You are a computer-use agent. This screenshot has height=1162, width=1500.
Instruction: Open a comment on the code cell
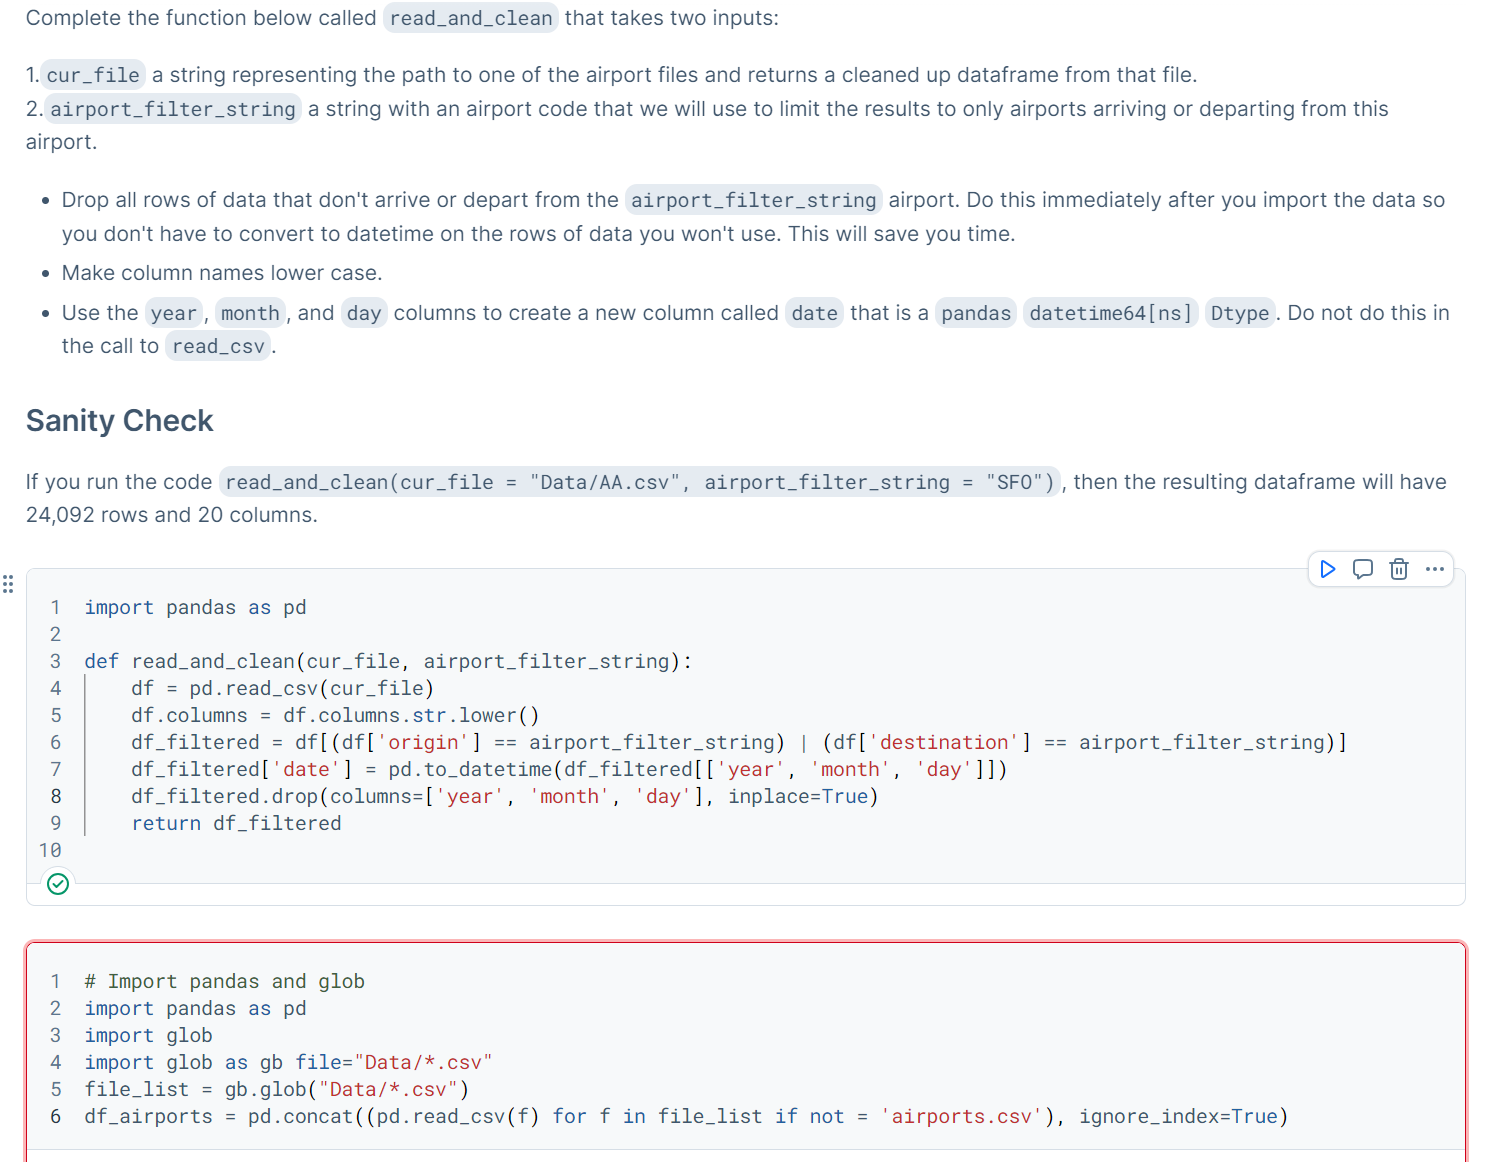[1362, 569]
